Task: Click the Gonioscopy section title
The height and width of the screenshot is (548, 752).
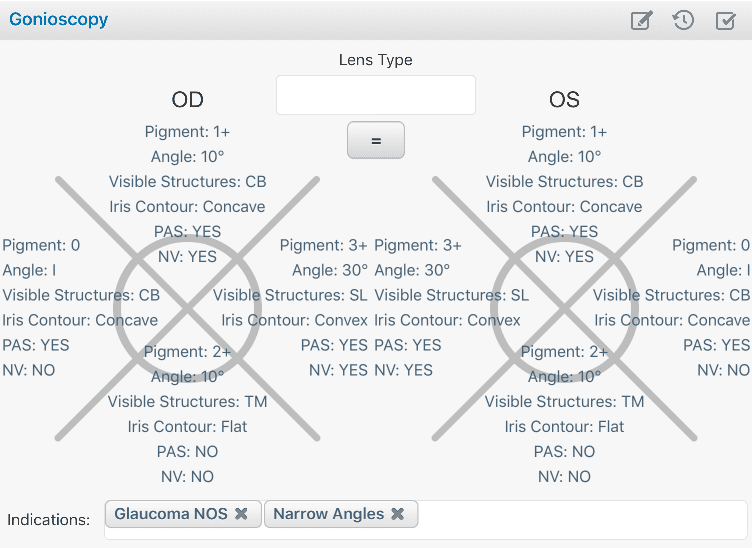Action: tap(59, 20)
